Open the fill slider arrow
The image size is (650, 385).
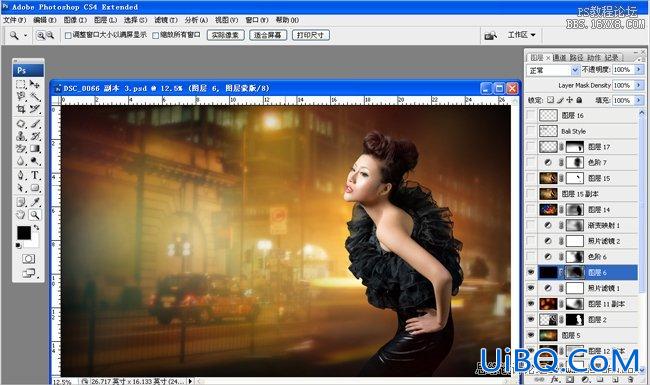pyautogui.click(x=638, y=100)
